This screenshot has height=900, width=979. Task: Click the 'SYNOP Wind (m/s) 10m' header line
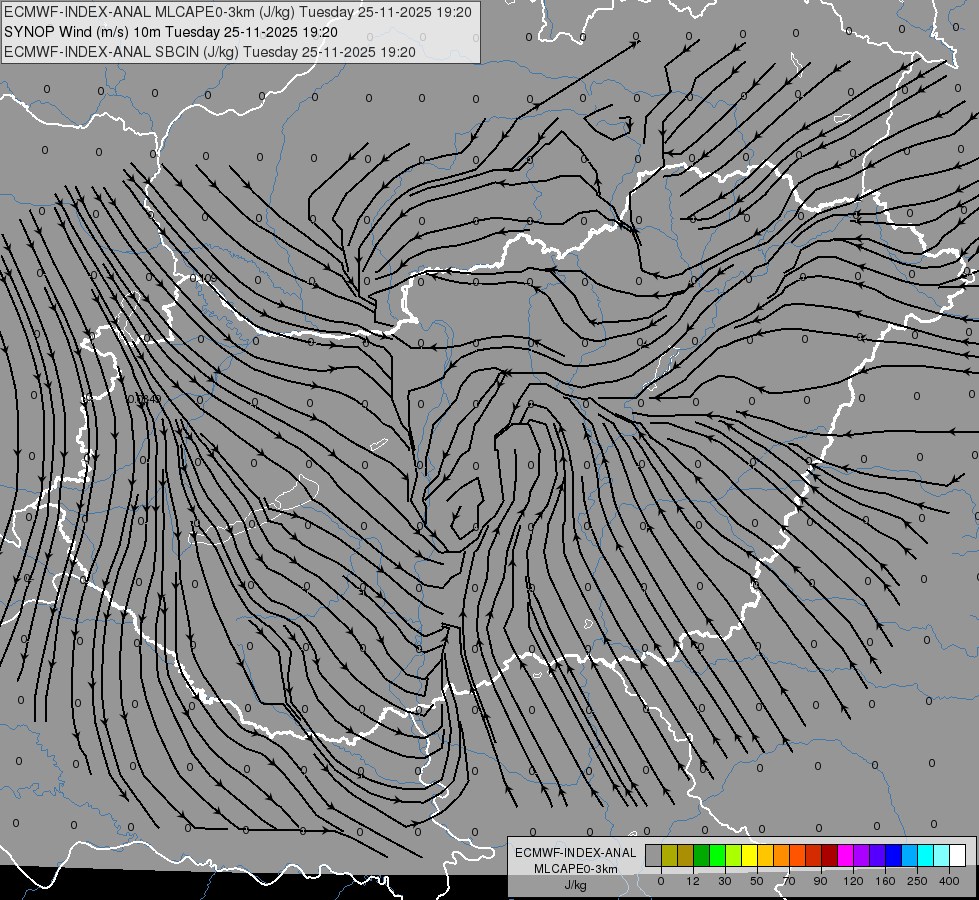(170, 32)
